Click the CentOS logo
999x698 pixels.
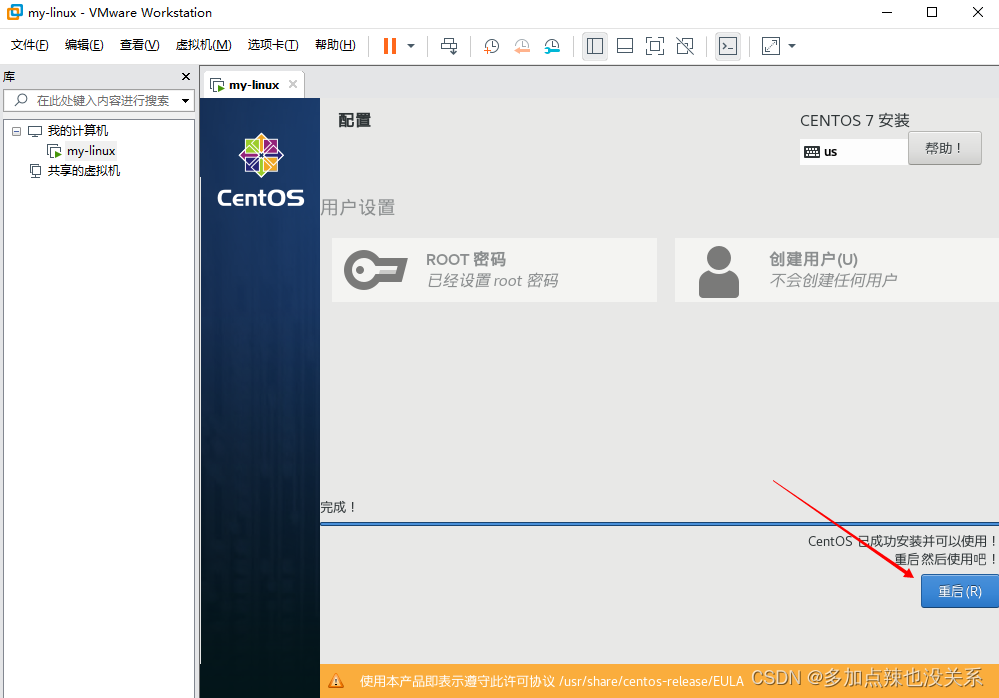pyautogui.click(x=261, y=171)
